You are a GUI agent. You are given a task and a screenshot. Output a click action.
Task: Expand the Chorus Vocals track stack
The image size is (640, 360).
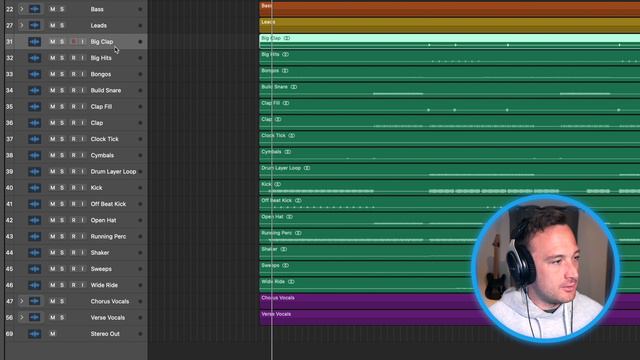[x=22, y=301]
